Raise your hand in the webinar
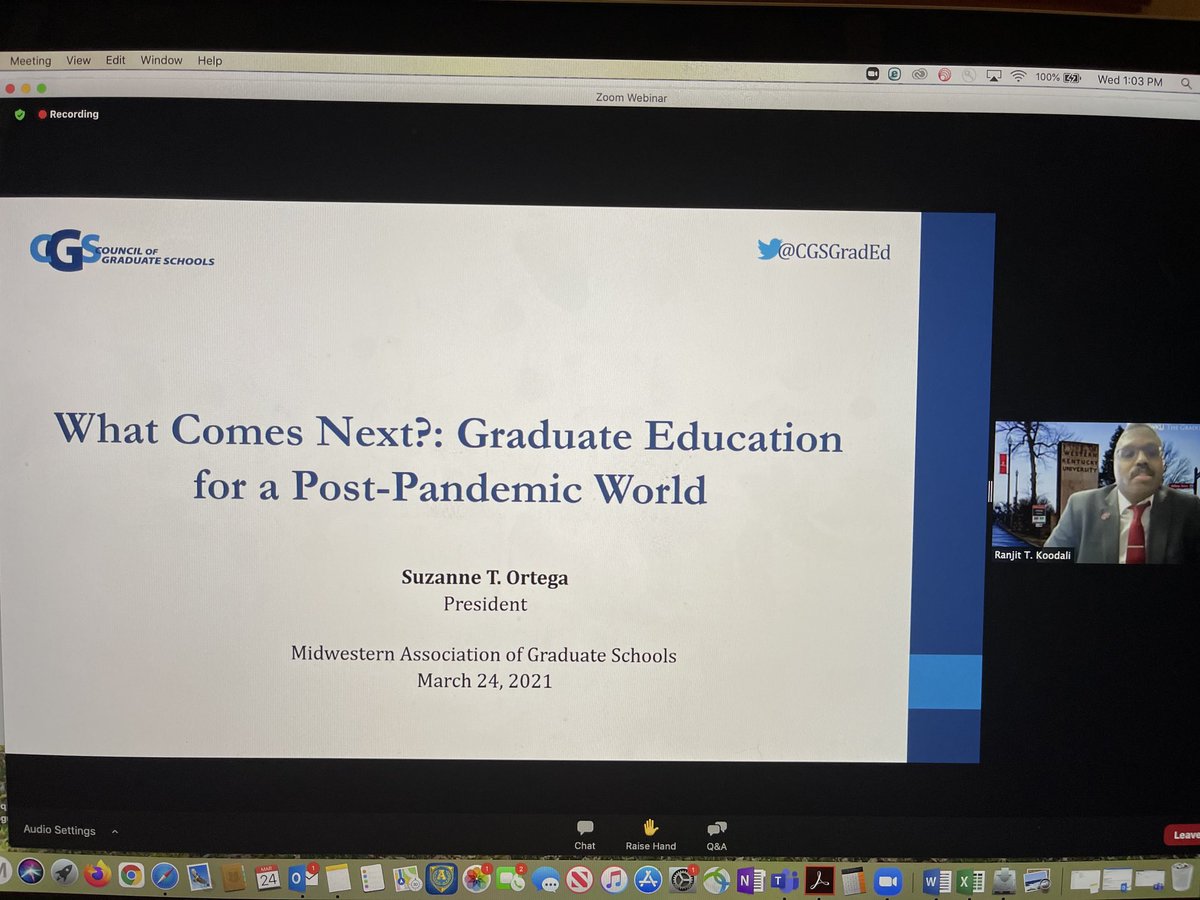The image size is (1200, 900). pos(650,834)
